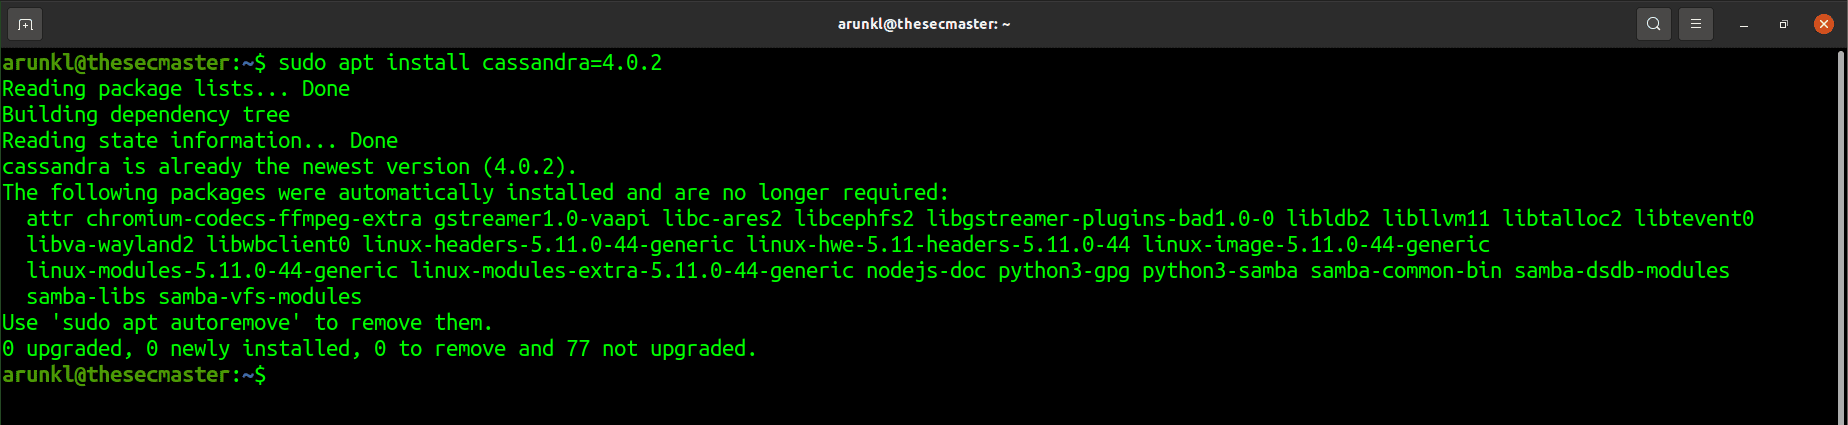Open a new terminal tab
This screenshot has height=425, width=1848.
(25, 24)
